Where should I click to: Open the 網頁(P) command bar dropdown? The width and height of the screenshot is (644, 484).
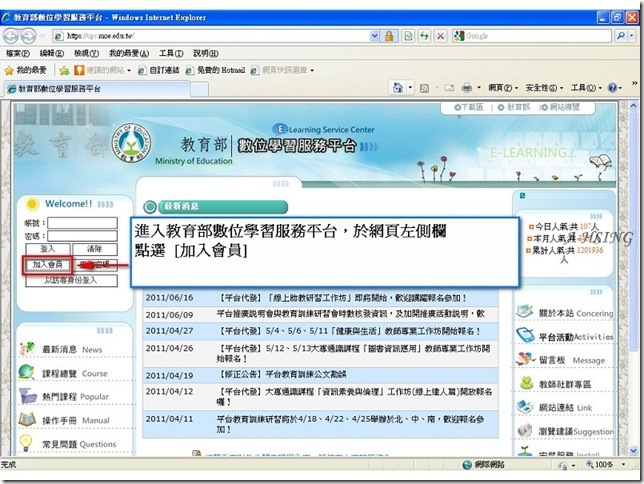point(504,88)
